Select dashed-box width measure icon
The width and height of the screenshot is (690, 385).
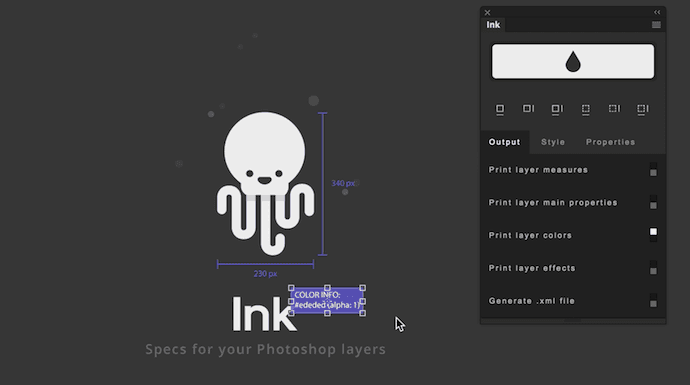(585, 110)
